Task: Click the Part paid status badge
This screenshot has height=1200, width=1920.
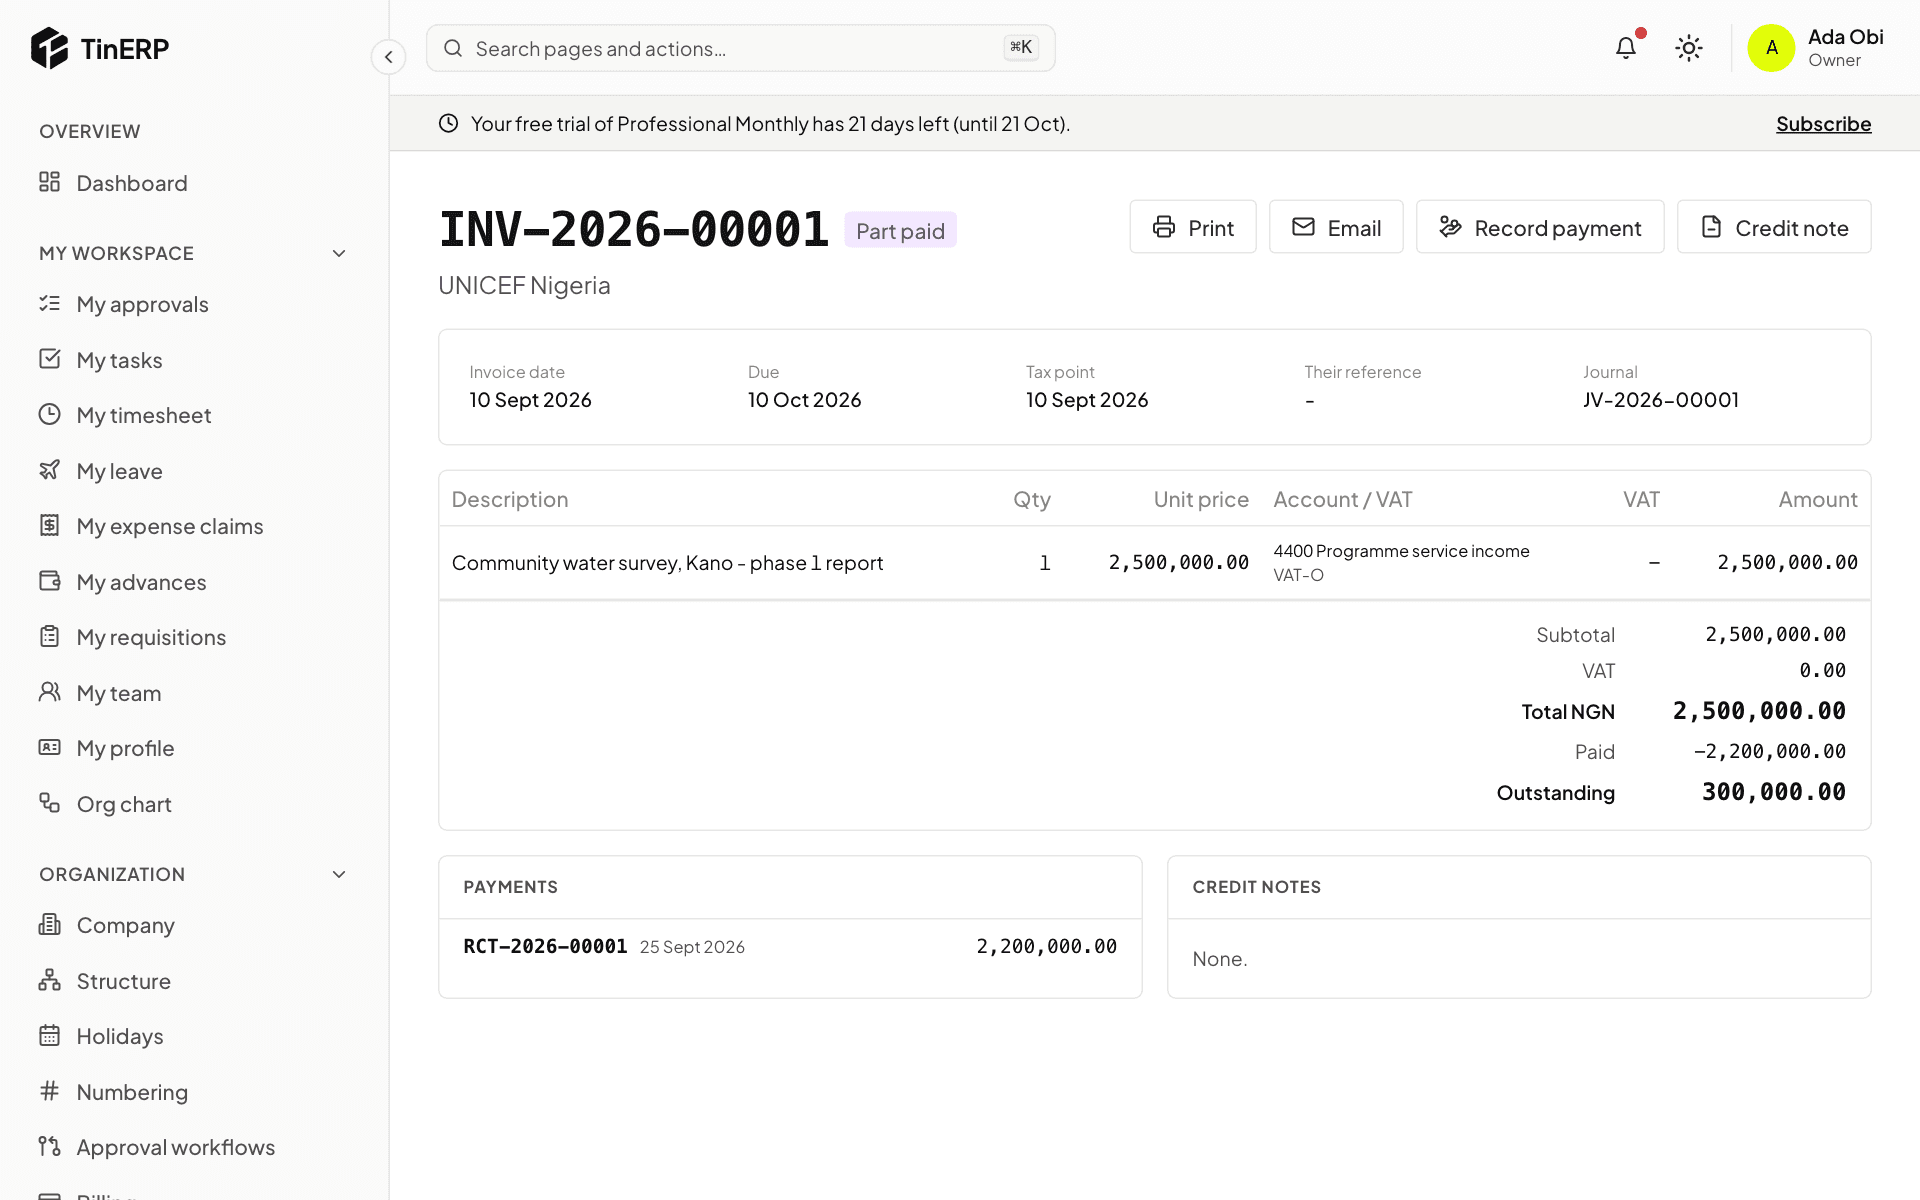Action: (900, 230)
